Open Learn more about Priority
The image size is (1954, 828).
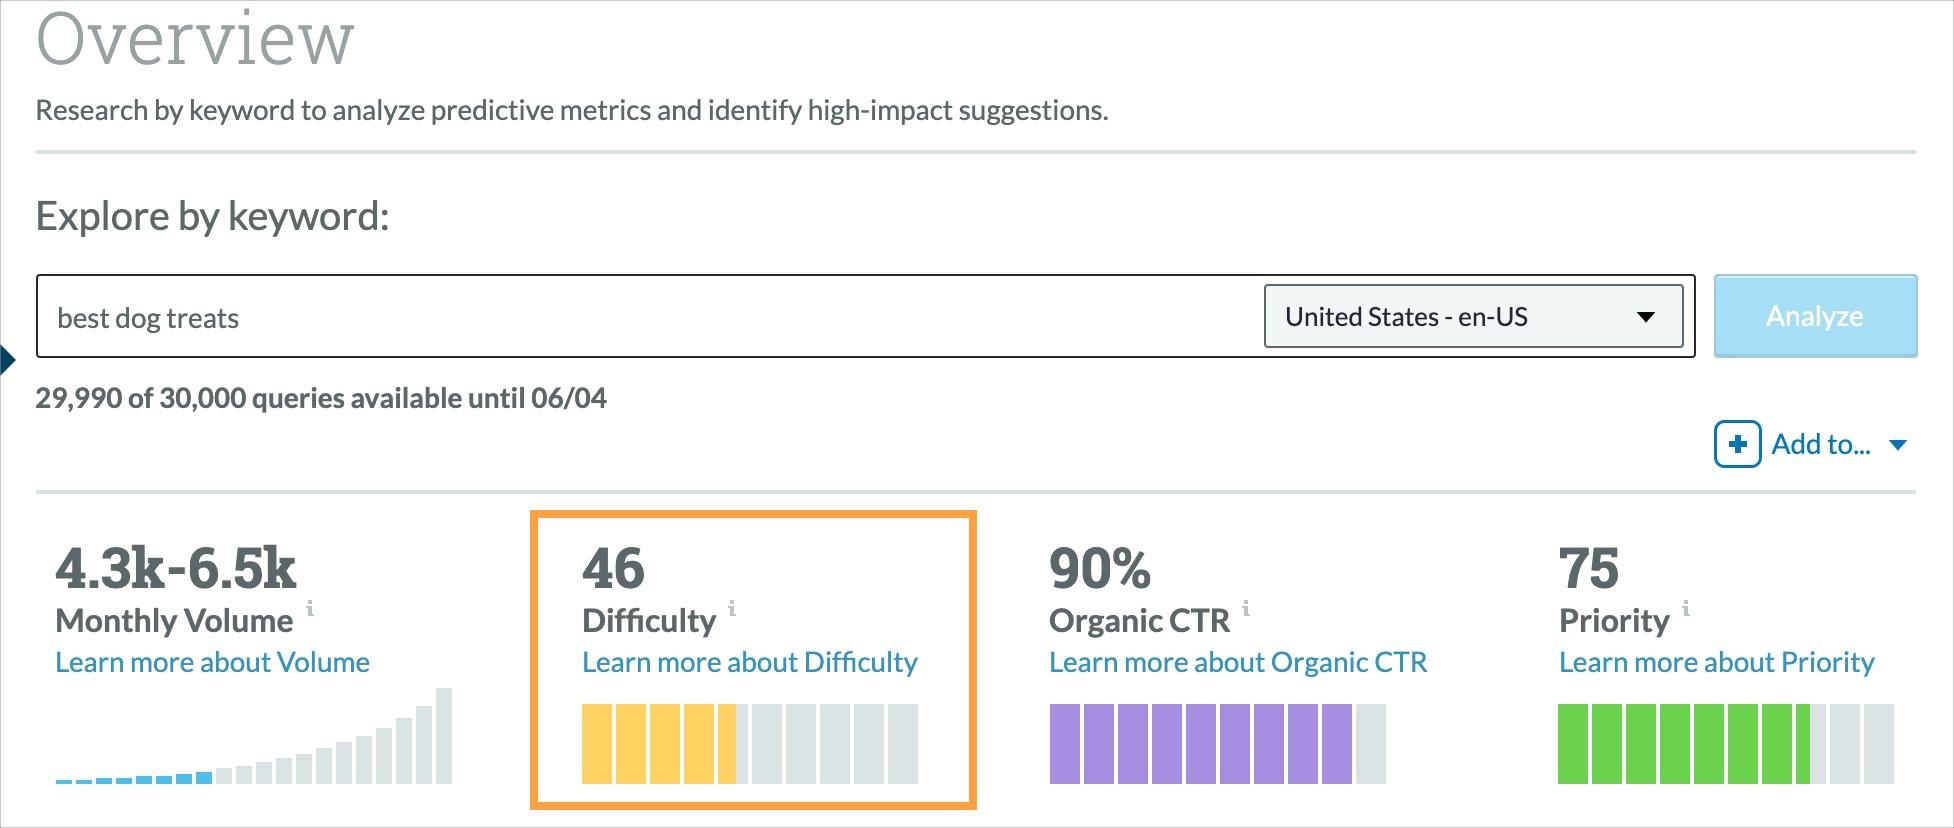pos(1716,662)
